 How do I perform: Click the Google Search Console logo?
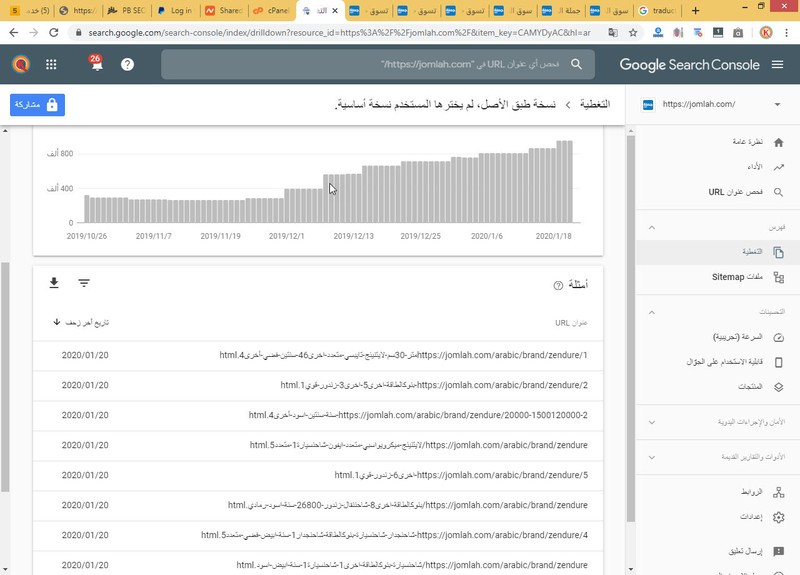689,64
